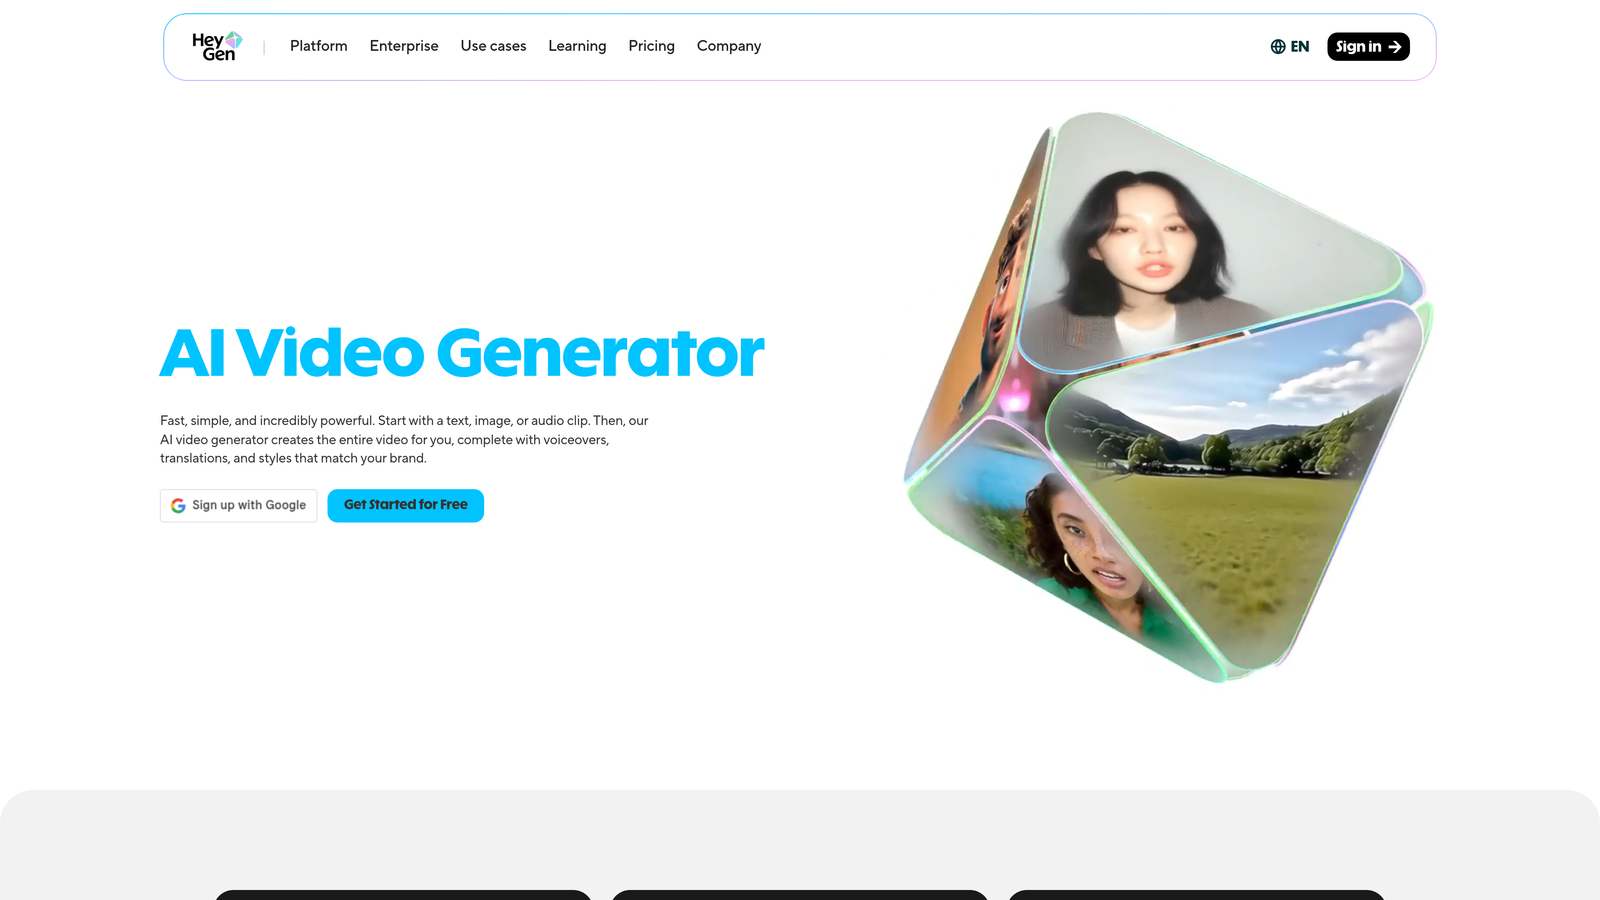Screen dimensions: 1600x900
Task: Click the Pricing navigation link
Action: coord(651,46)
